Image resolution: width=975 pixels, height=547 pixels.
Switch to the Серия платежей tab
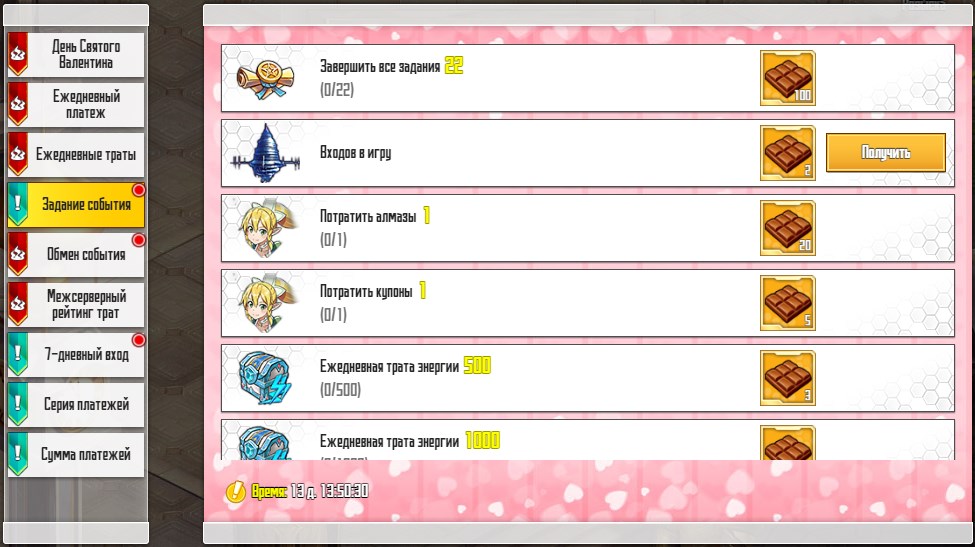[76, 405]
